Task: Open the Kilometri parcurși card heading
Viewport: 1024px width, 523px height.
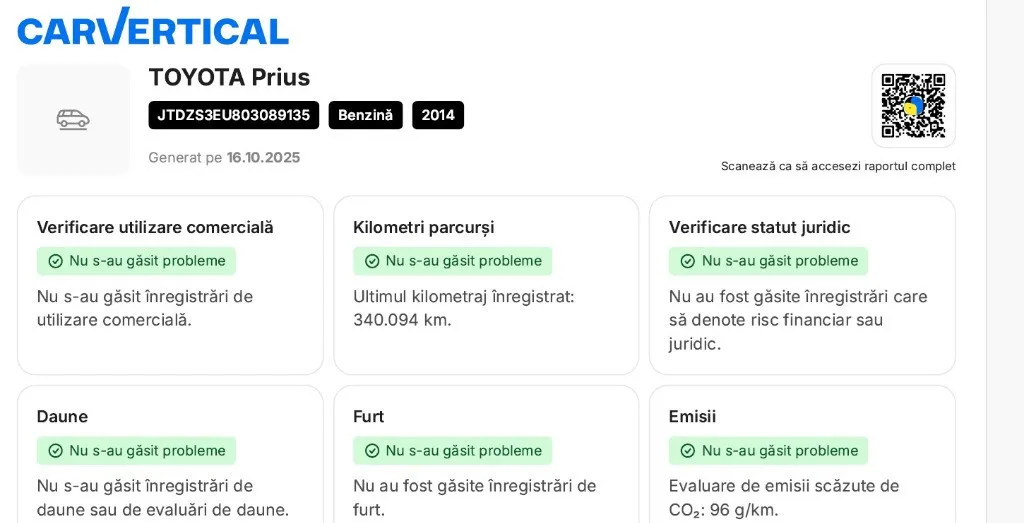Action: pos(423,227)
